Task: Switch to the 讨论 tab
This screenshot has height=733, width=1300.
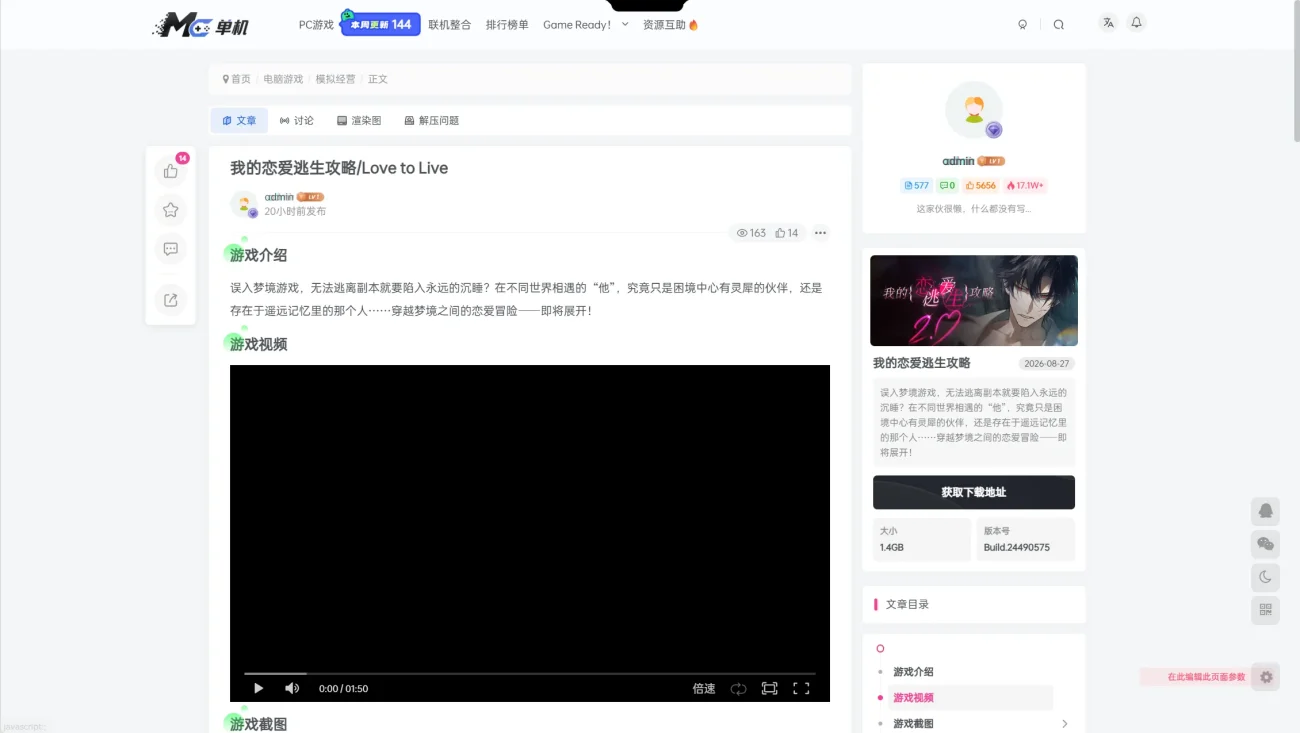Action: click(x=297, y=120)
